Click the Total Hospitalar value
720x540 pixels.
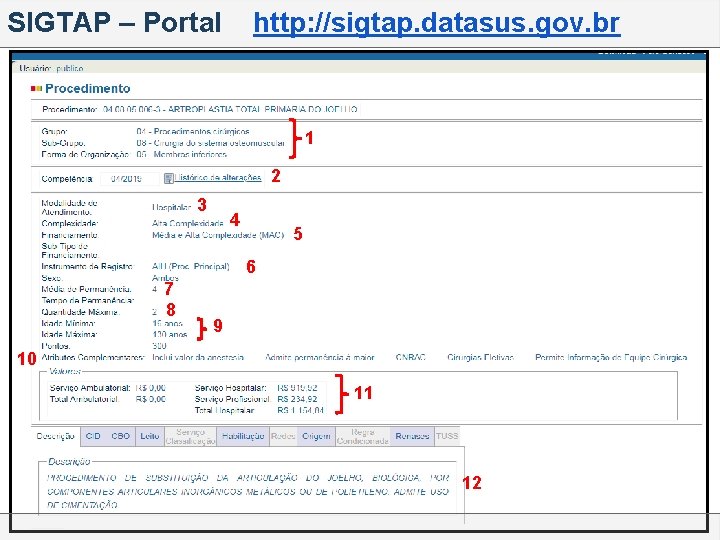[x=300, y=410]
